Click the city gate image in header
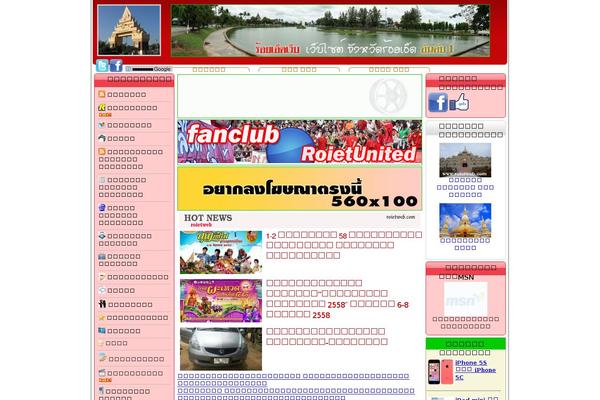Screen dimensions: 600x400 [129, 30]
